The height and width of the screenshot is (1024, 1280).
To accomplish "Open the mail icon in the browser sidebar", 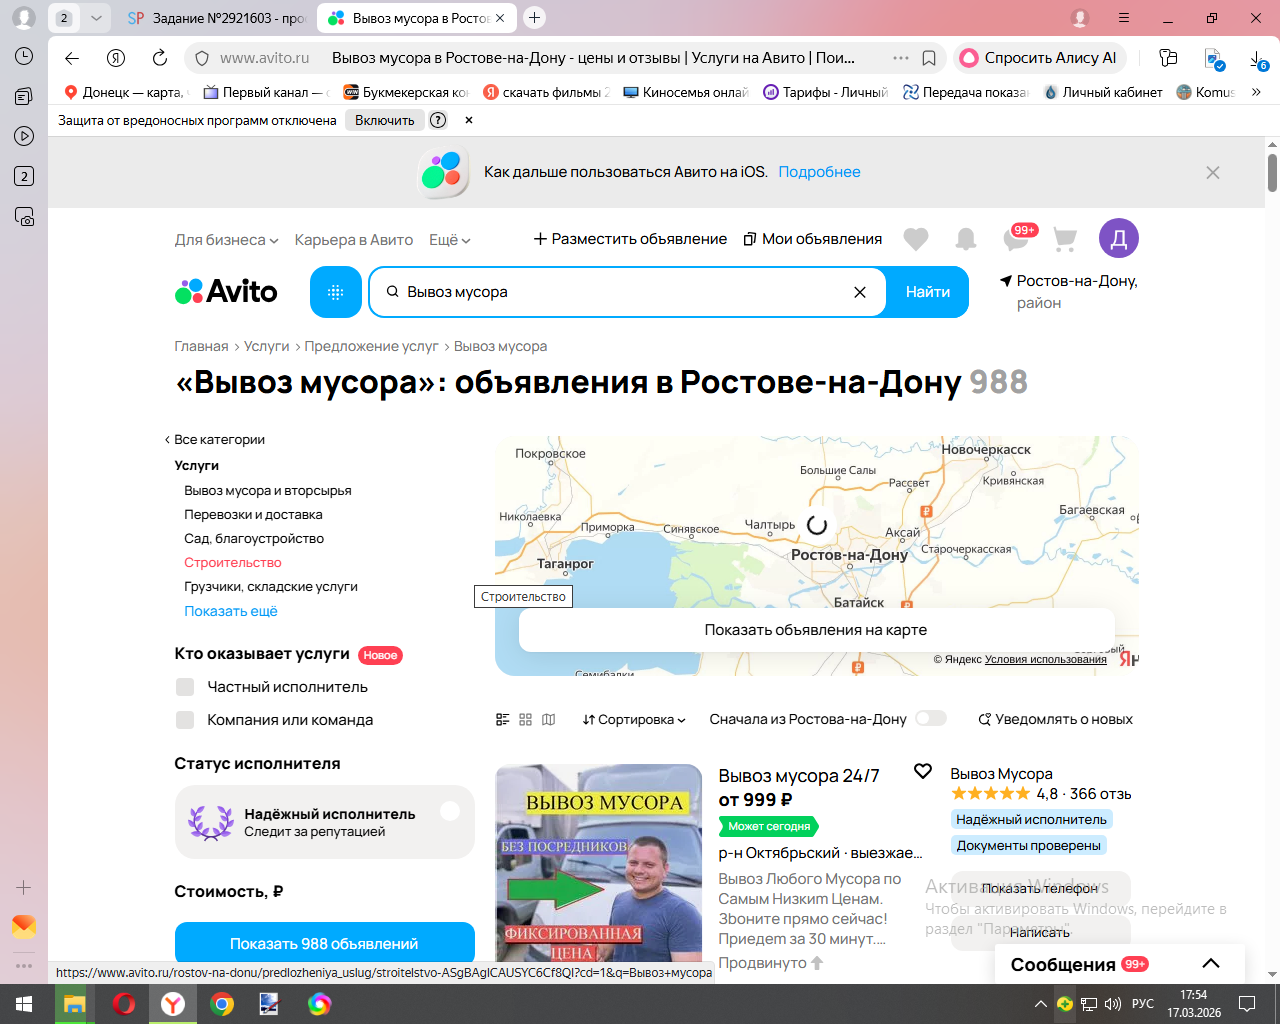I will point(24,927).
